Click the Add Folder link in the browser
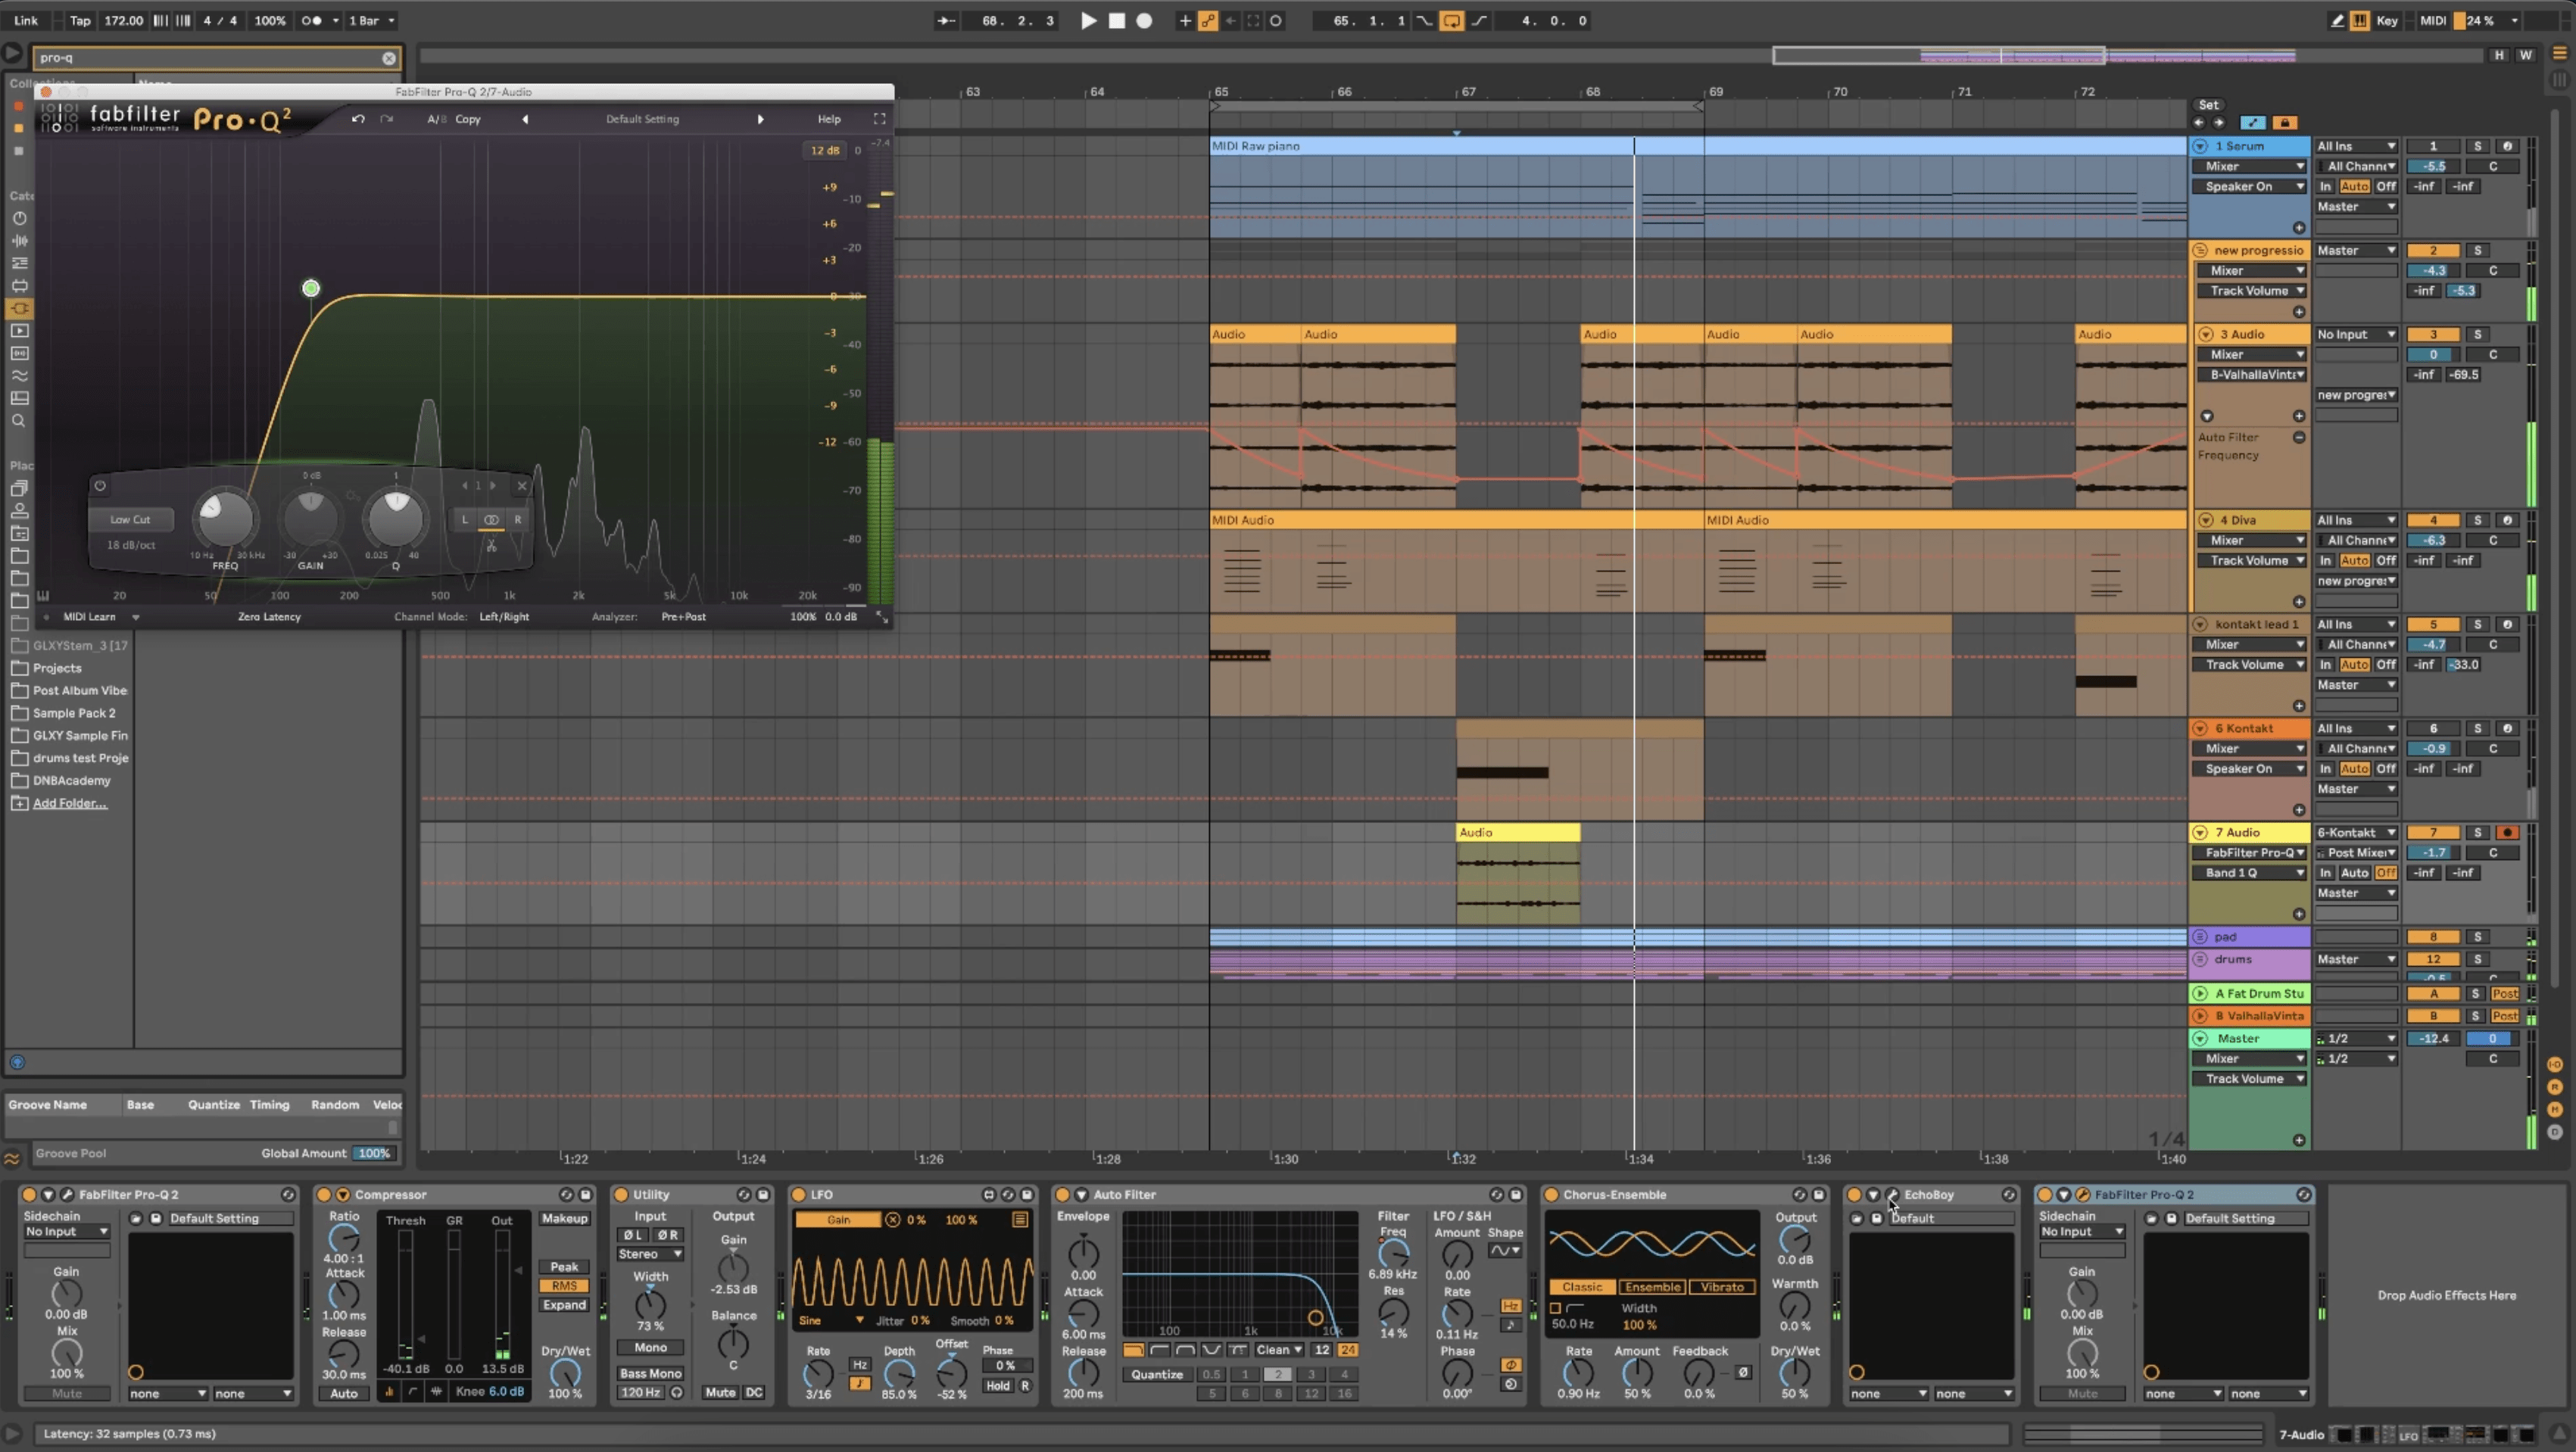Screen dimensions: 2576x1452 coord(69,803)
